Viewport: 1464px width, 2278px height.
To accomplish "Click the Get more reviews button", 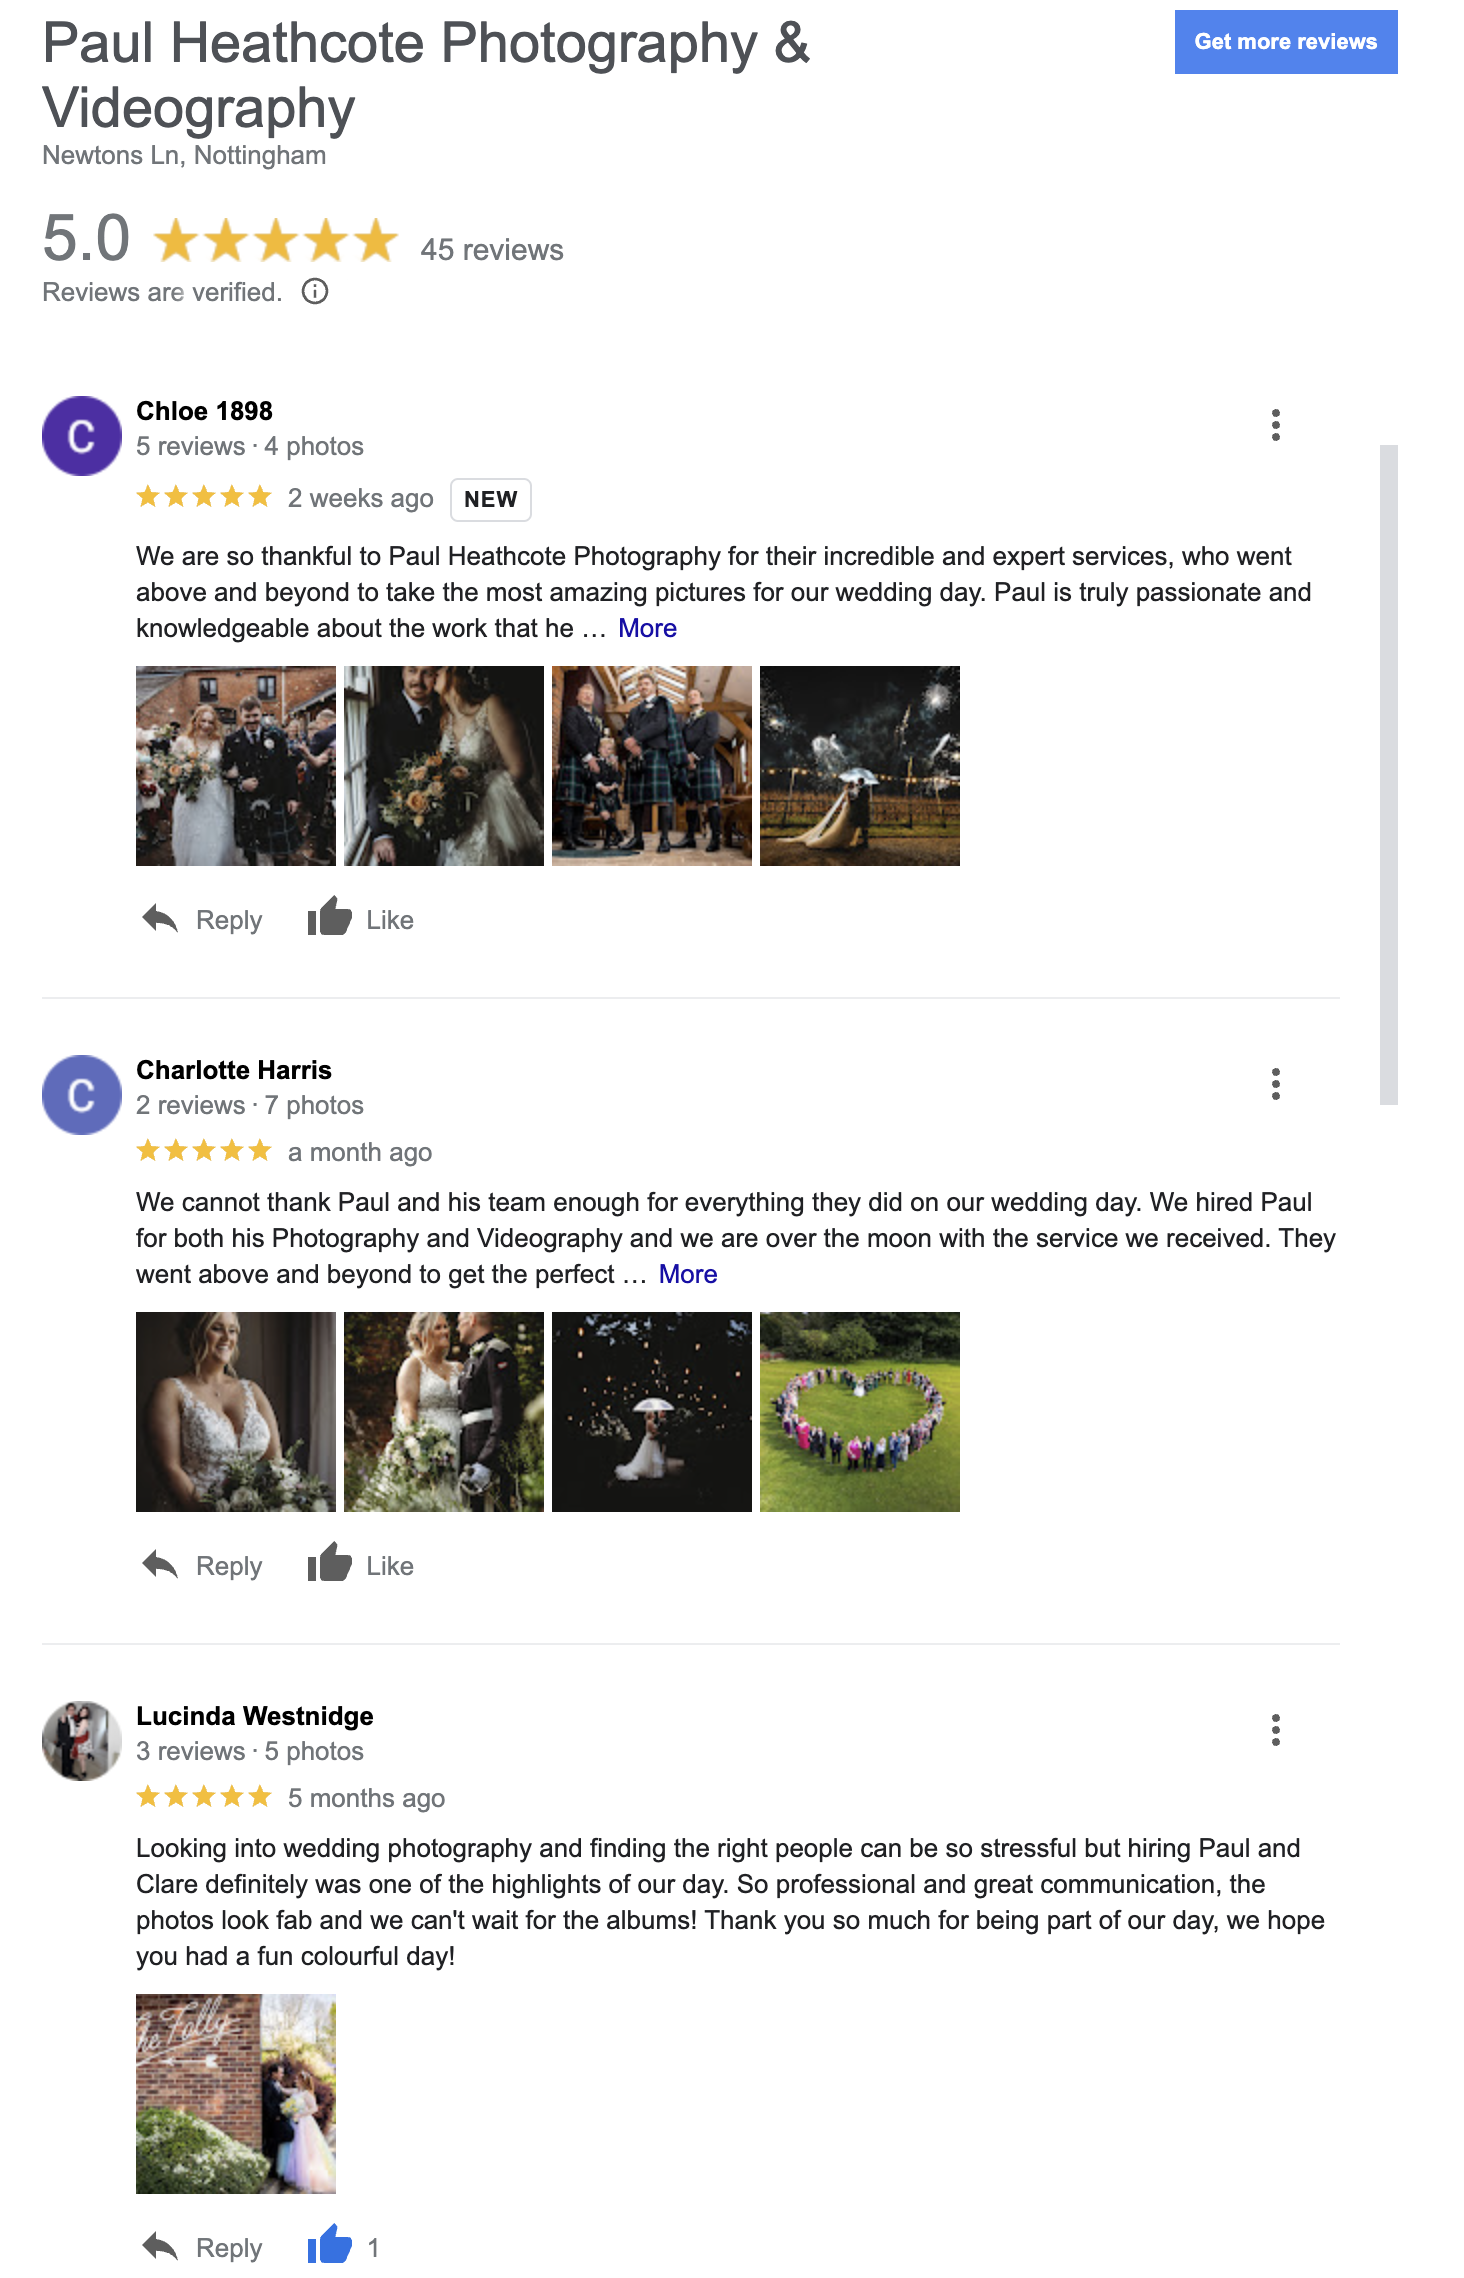I will 1286,42.
